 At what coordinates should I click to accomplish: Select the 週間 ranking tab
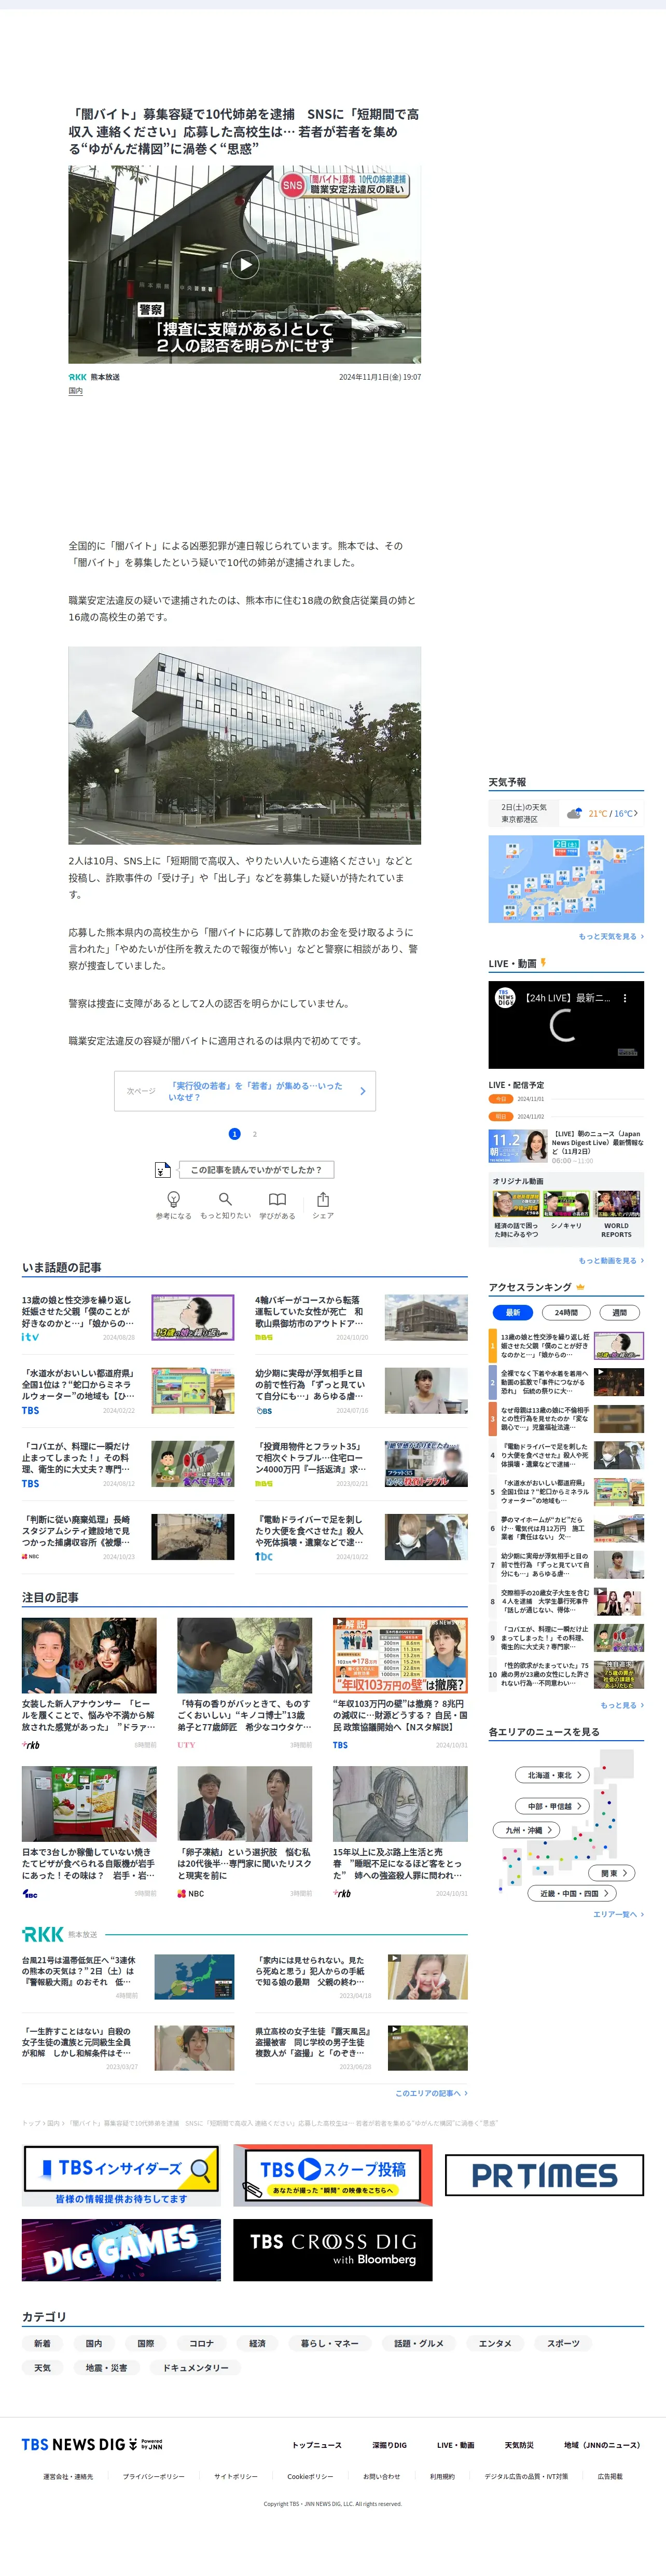[619, 1312]
